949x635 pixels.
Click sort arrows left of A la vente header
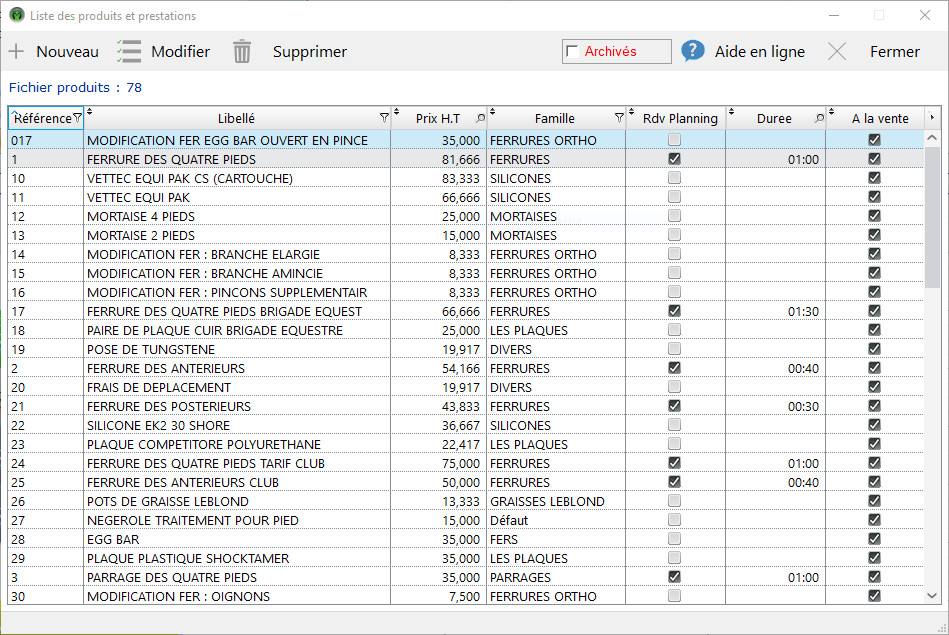tap(832, 111)
